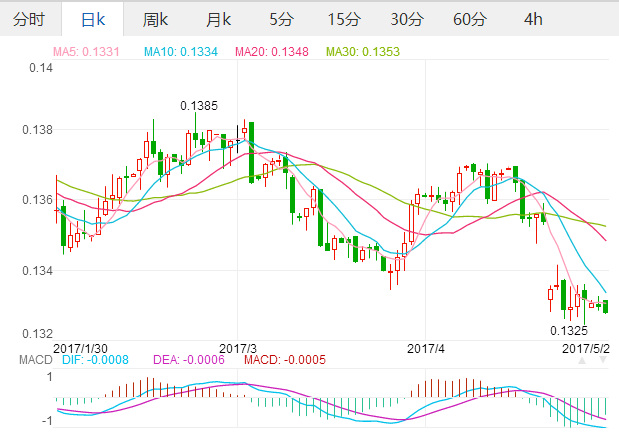619x433 pixels.
Task: Click the down triangle indicator switch arrow
Action: point(603,360)
